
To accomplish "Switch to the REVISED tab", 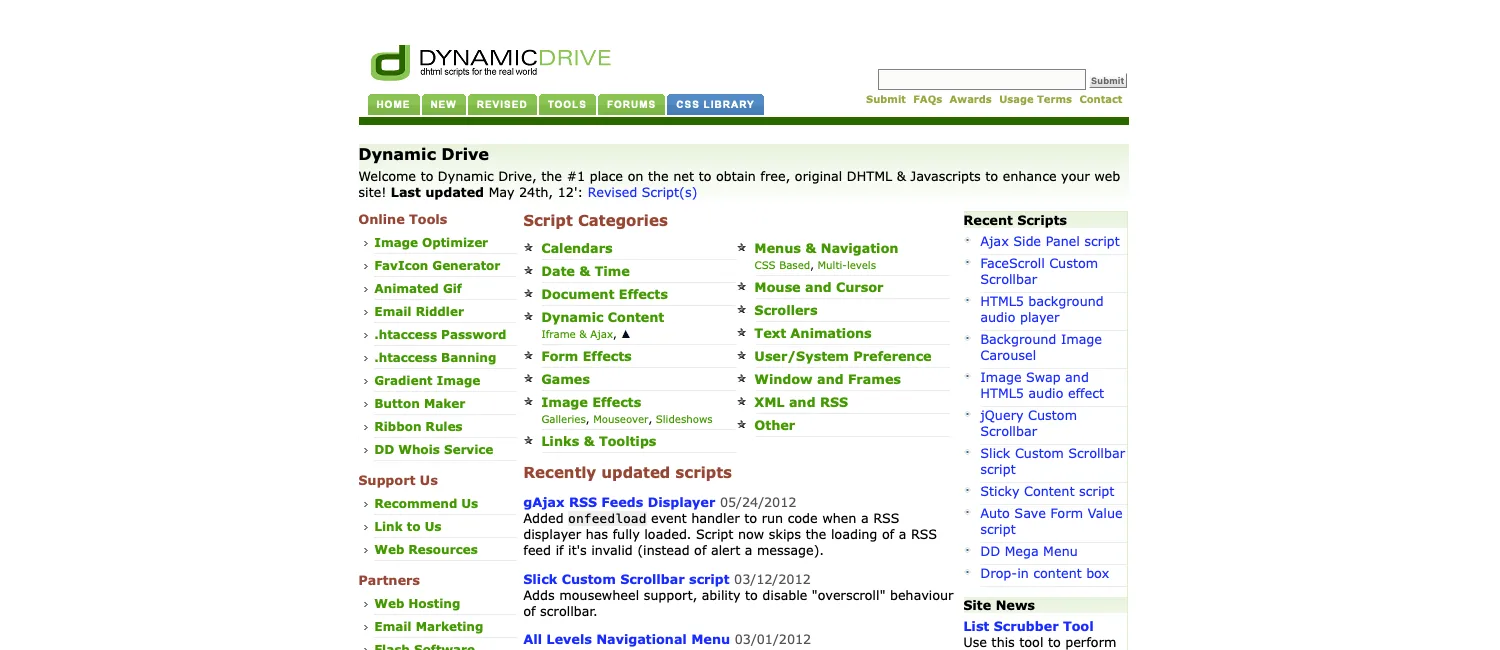I will click(x=502, y=104).
